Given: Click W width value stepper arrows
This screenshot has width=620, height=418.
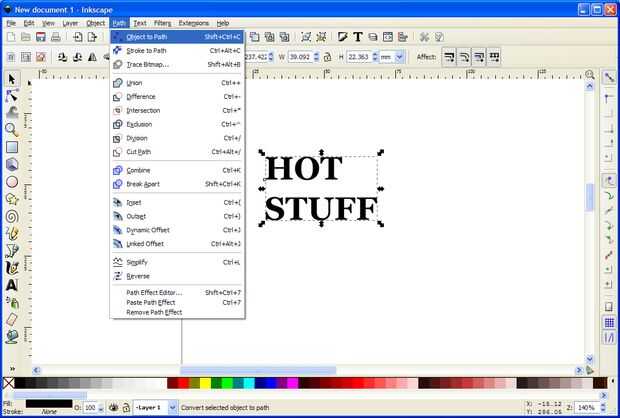Looking at the screenshot, I should (x=316, y=57).
